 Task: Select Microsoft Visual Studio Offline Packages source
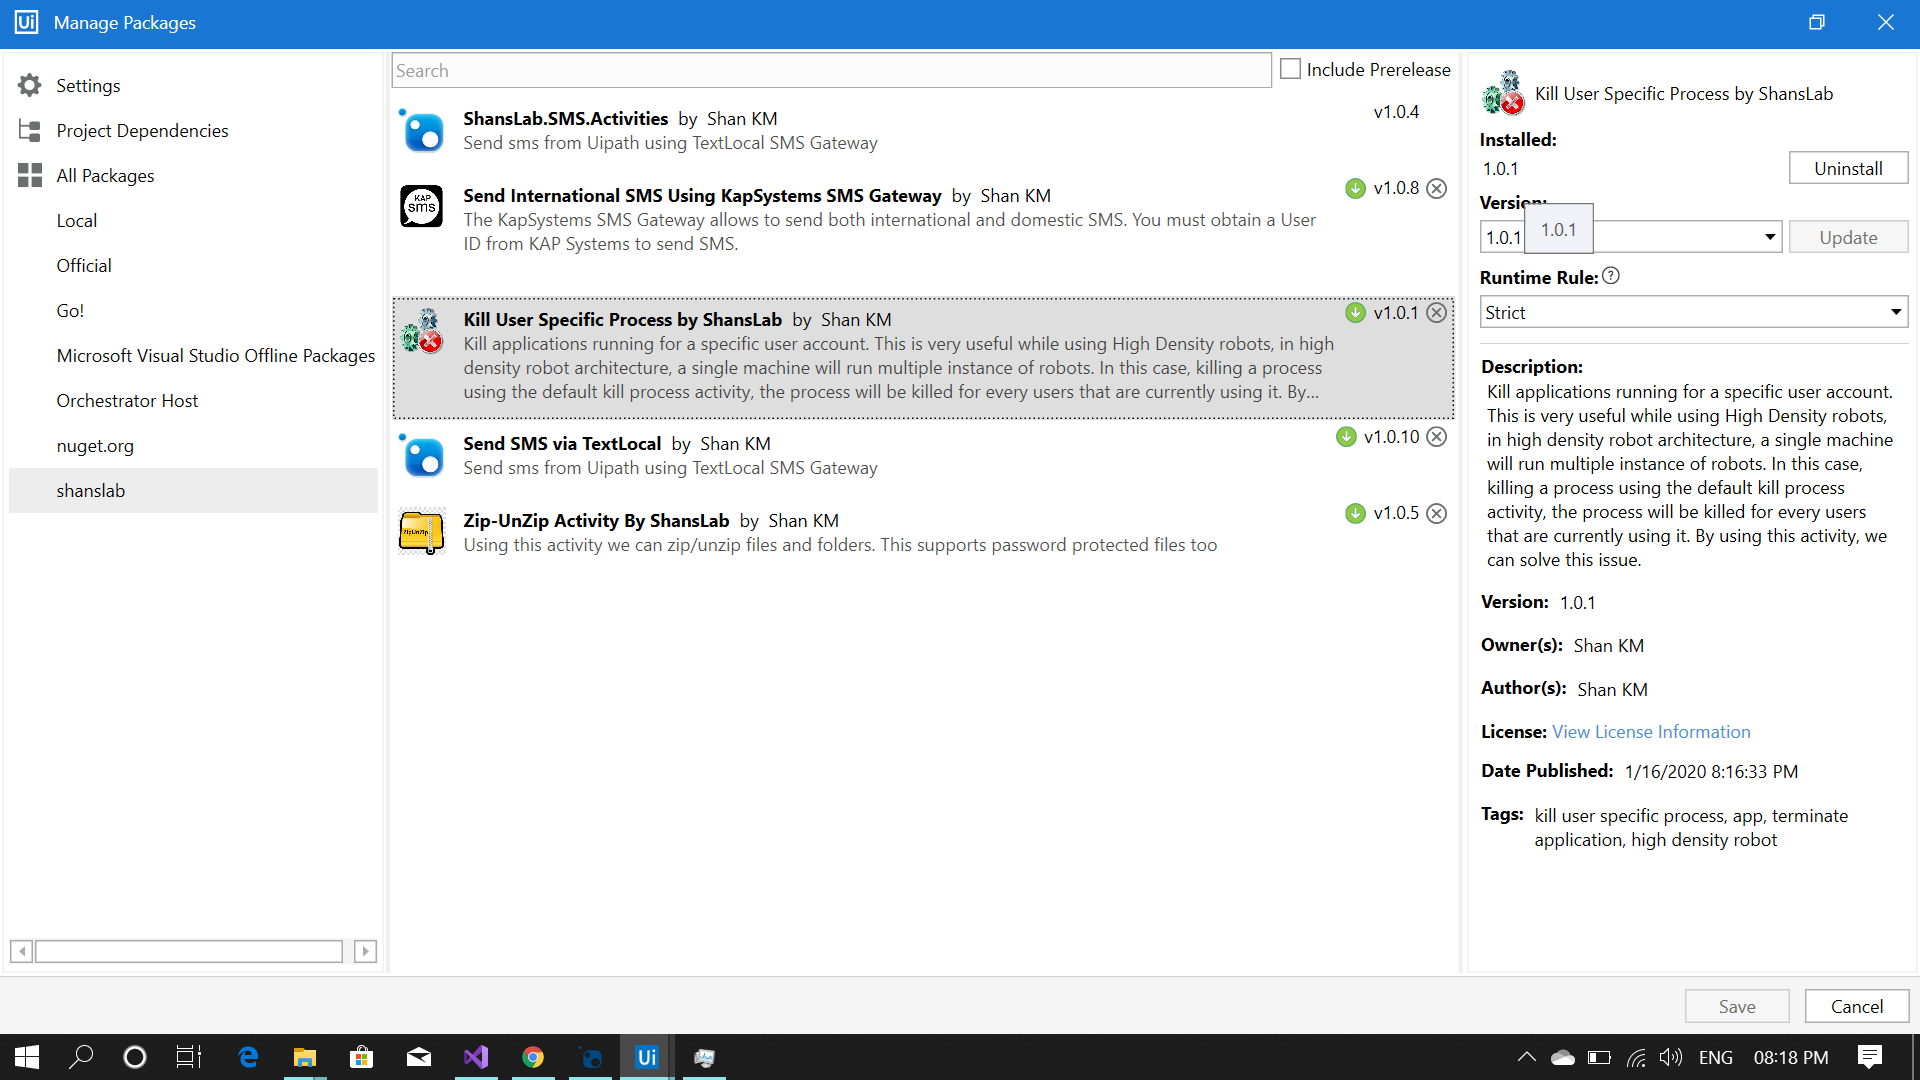[x=216, y=356]
